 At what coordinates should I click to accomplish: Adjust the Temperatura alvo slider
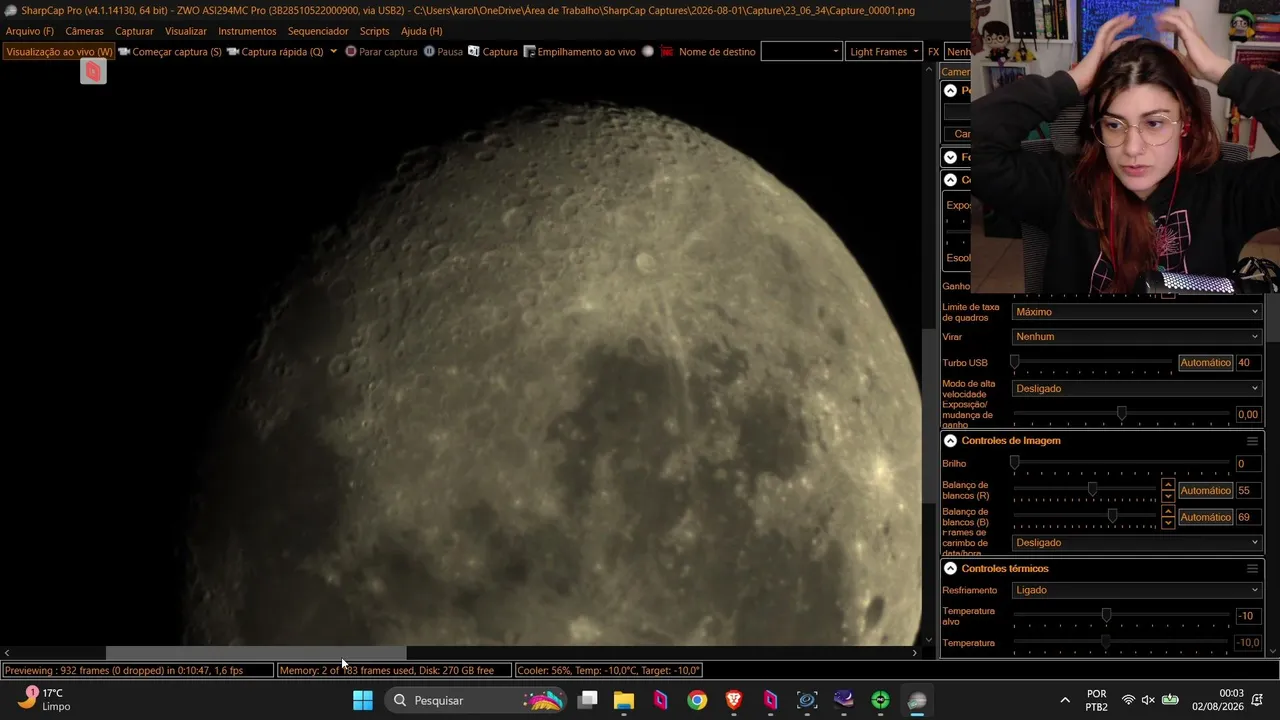click(1121, 615)
